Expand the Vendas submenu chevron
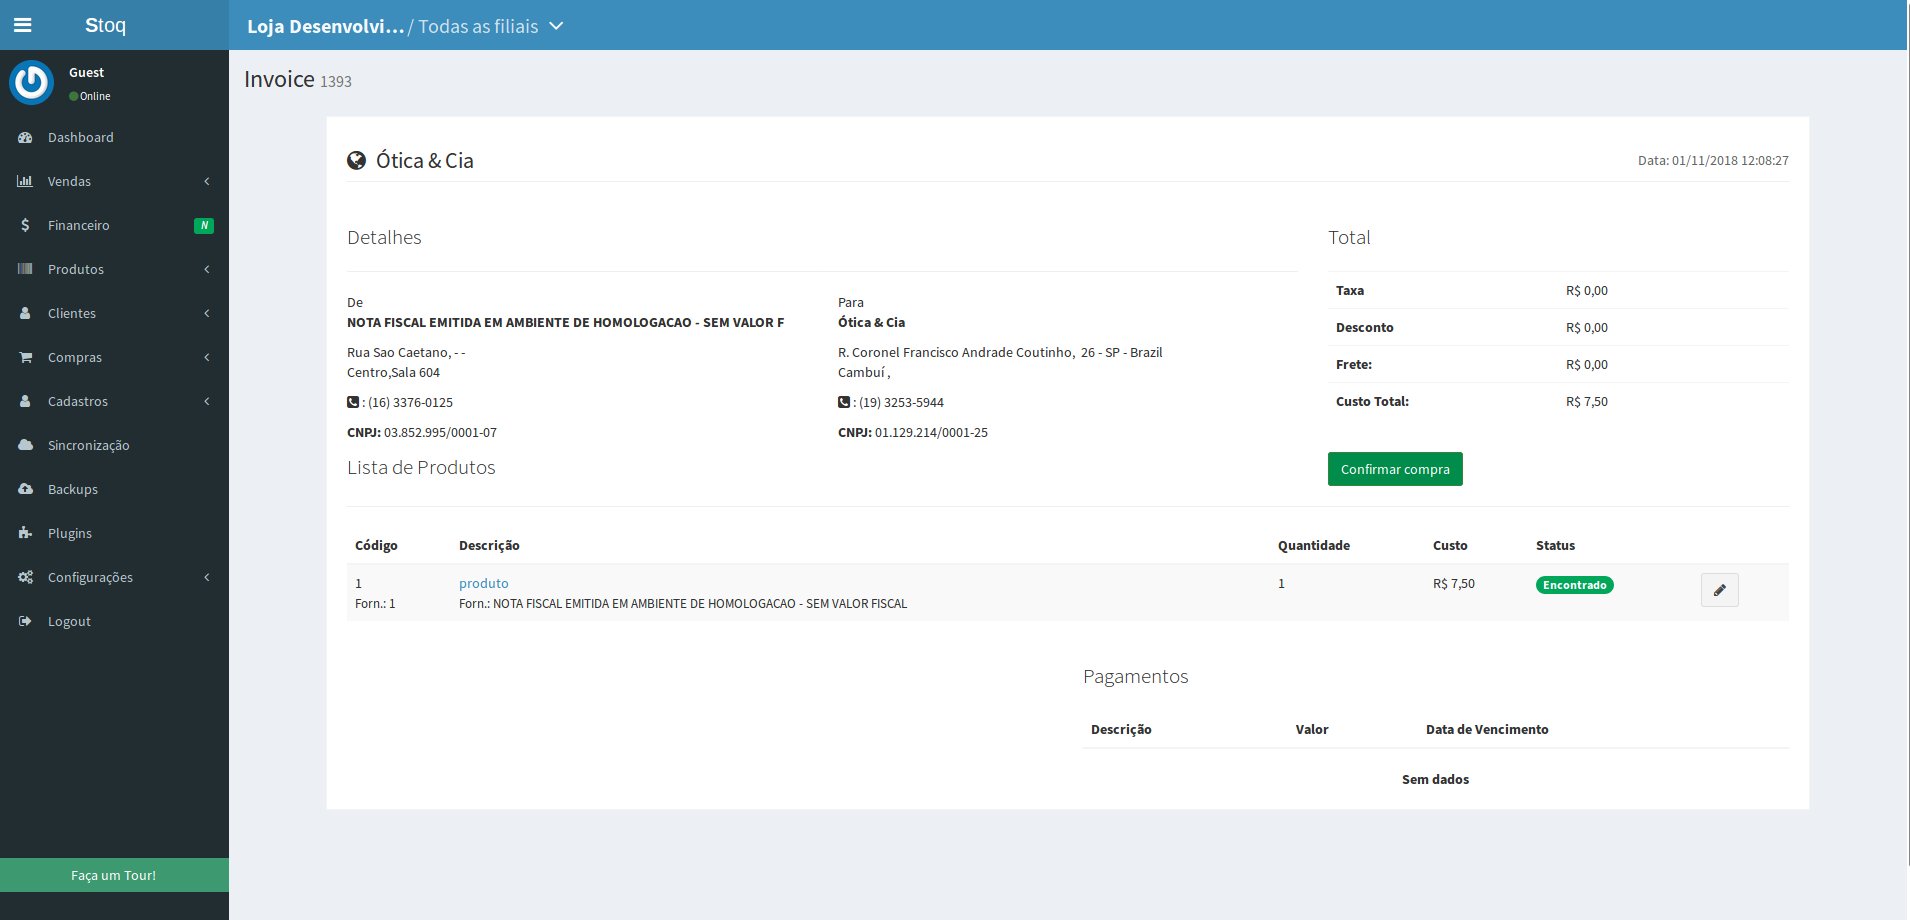 point(207,181)
